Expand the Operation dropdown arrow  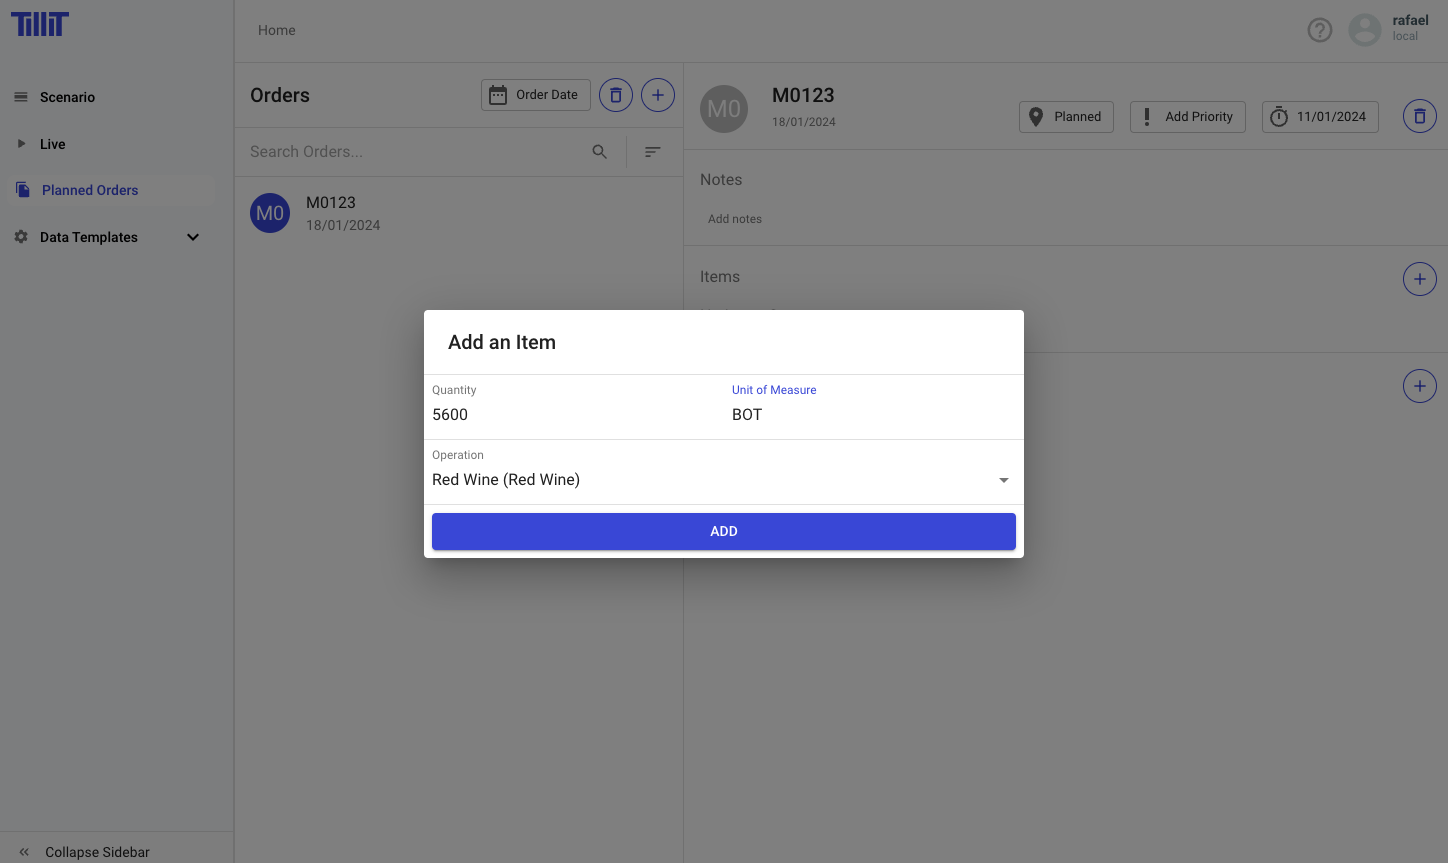tap(1004, 480)
